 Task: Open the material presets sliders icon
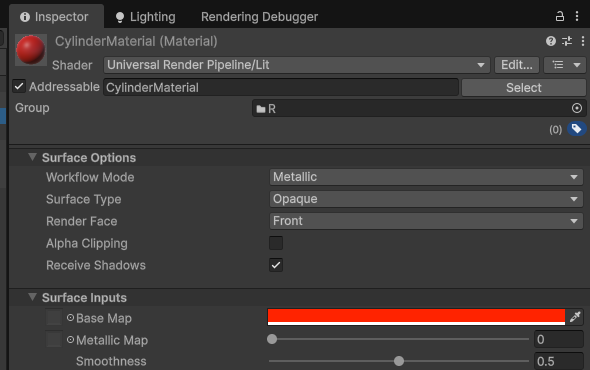(567, 41)
